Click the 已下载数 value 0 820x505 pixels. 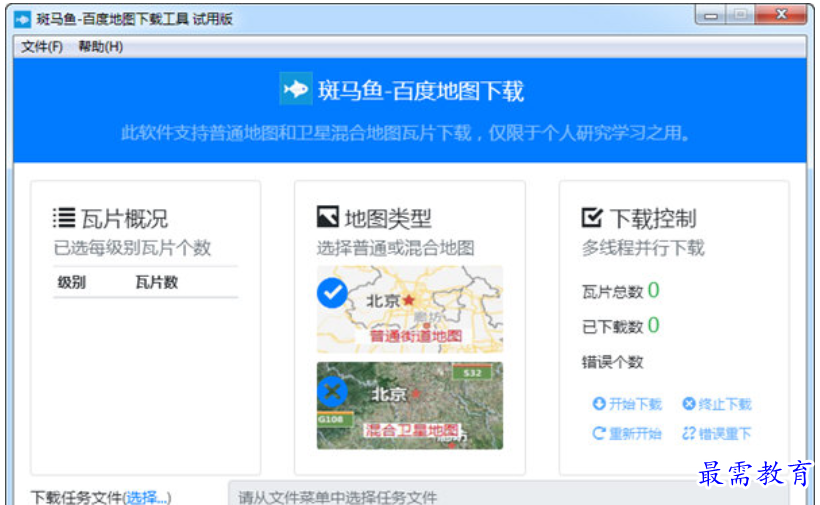tap(653, 325)
